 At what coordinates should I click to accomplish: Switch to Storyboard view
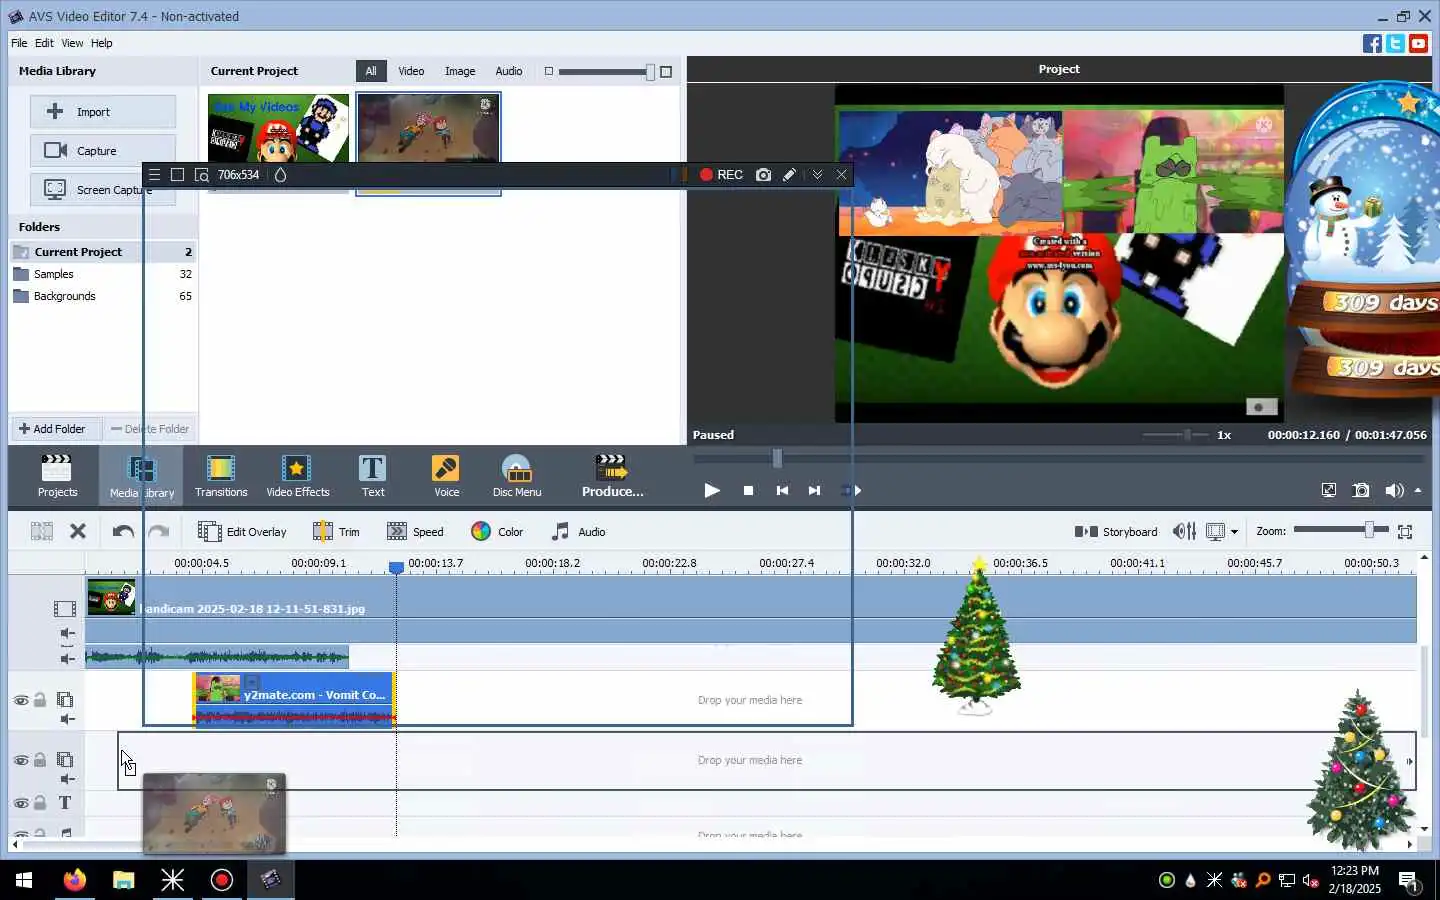pos(1116,532)
